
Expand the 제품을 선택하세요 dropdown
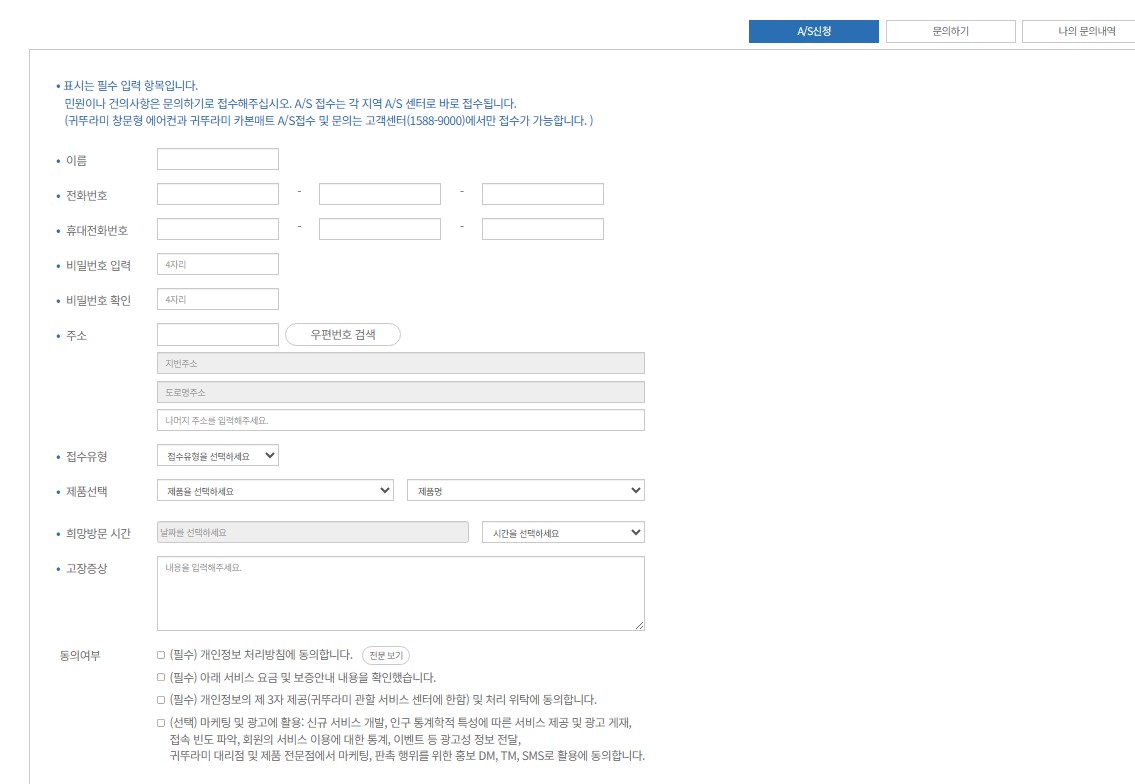[273, 490]
